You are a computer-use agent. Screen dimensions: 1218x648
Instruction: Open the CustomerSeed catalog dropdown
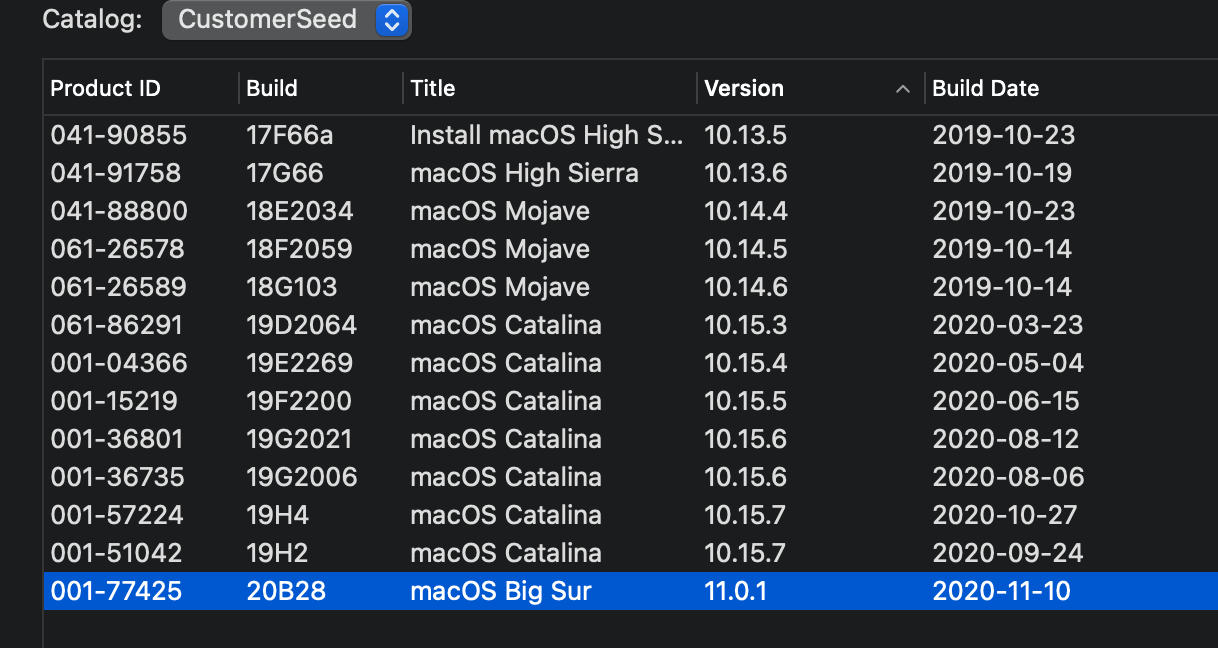(286, 19)
